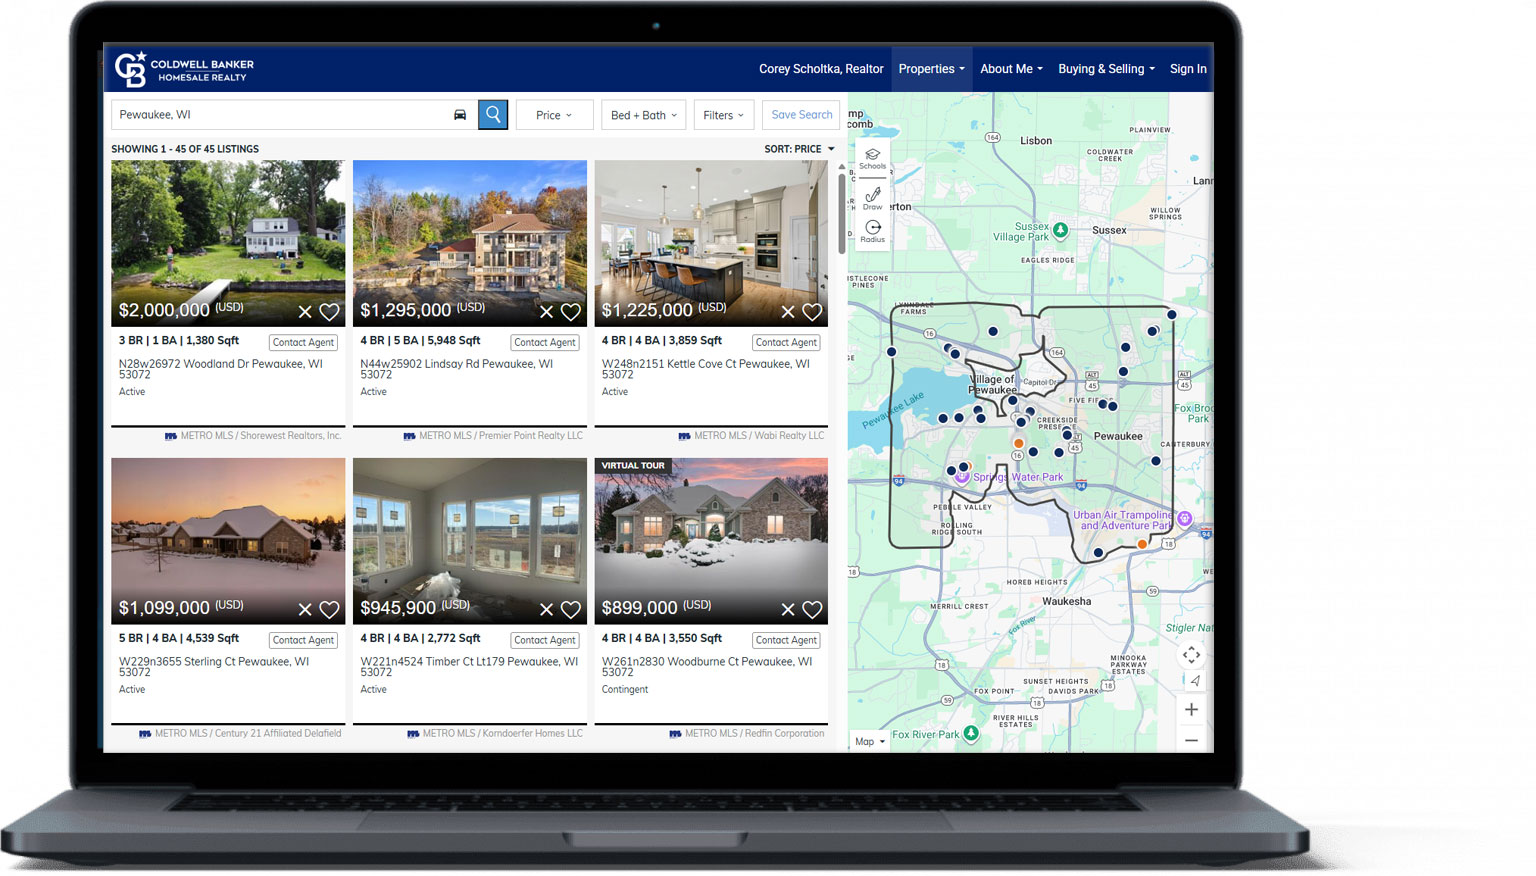Dismiss the $1,295,000 Lindsay Rd listing
Image resolution: width=1536 pixels, height=876 pixels.
[547, 312]
